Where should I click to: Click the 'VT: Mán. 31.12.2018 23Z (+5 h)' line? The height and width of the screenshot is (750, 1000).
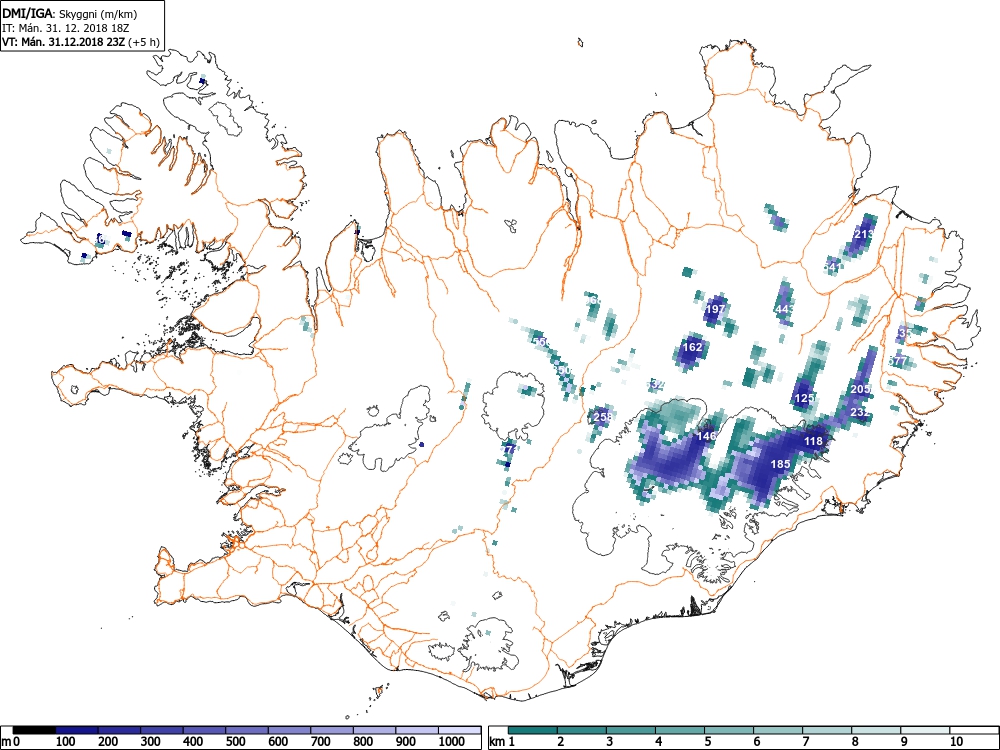(80, 42)
